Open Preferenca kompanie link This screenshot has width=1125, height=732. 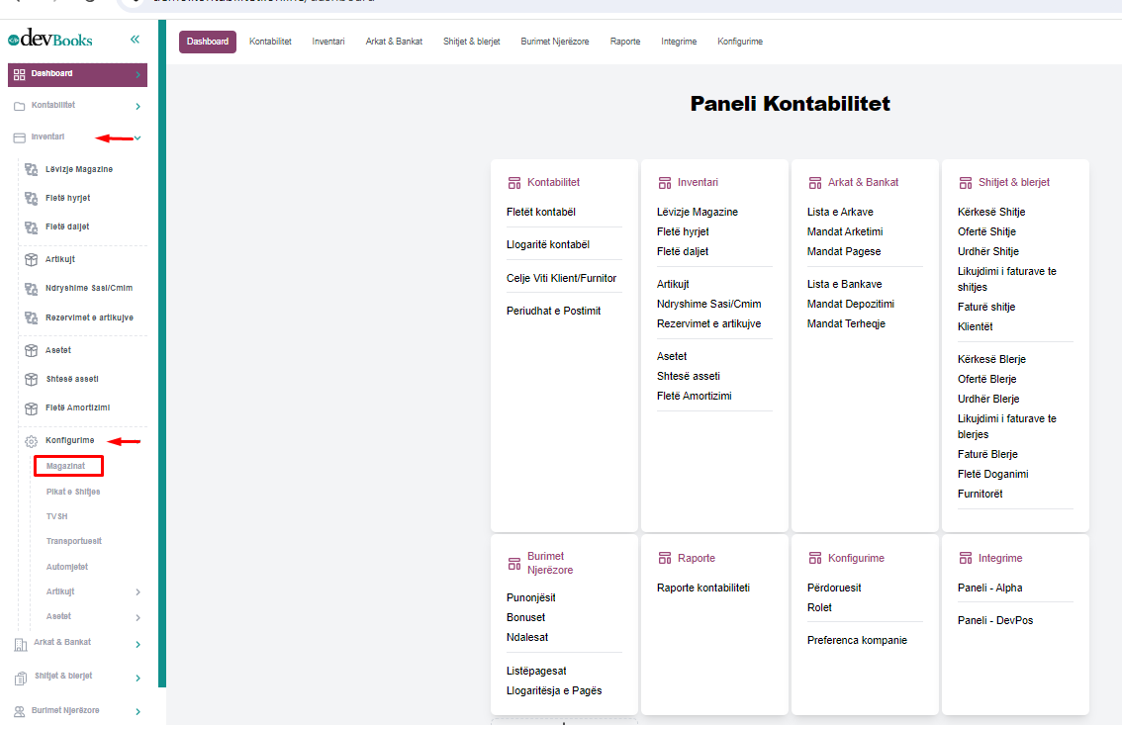click(x=857, y=640)
